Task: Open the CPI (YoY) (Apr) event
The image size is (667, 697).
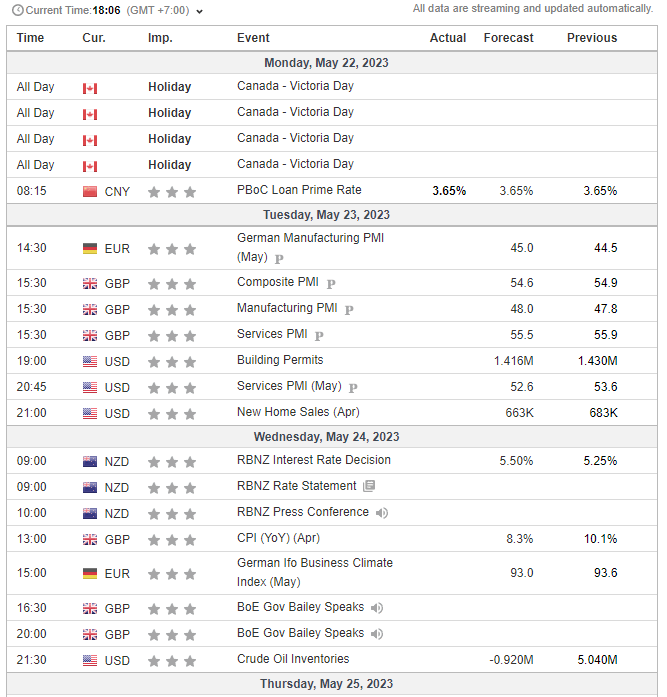Action: tap(277, 538)
